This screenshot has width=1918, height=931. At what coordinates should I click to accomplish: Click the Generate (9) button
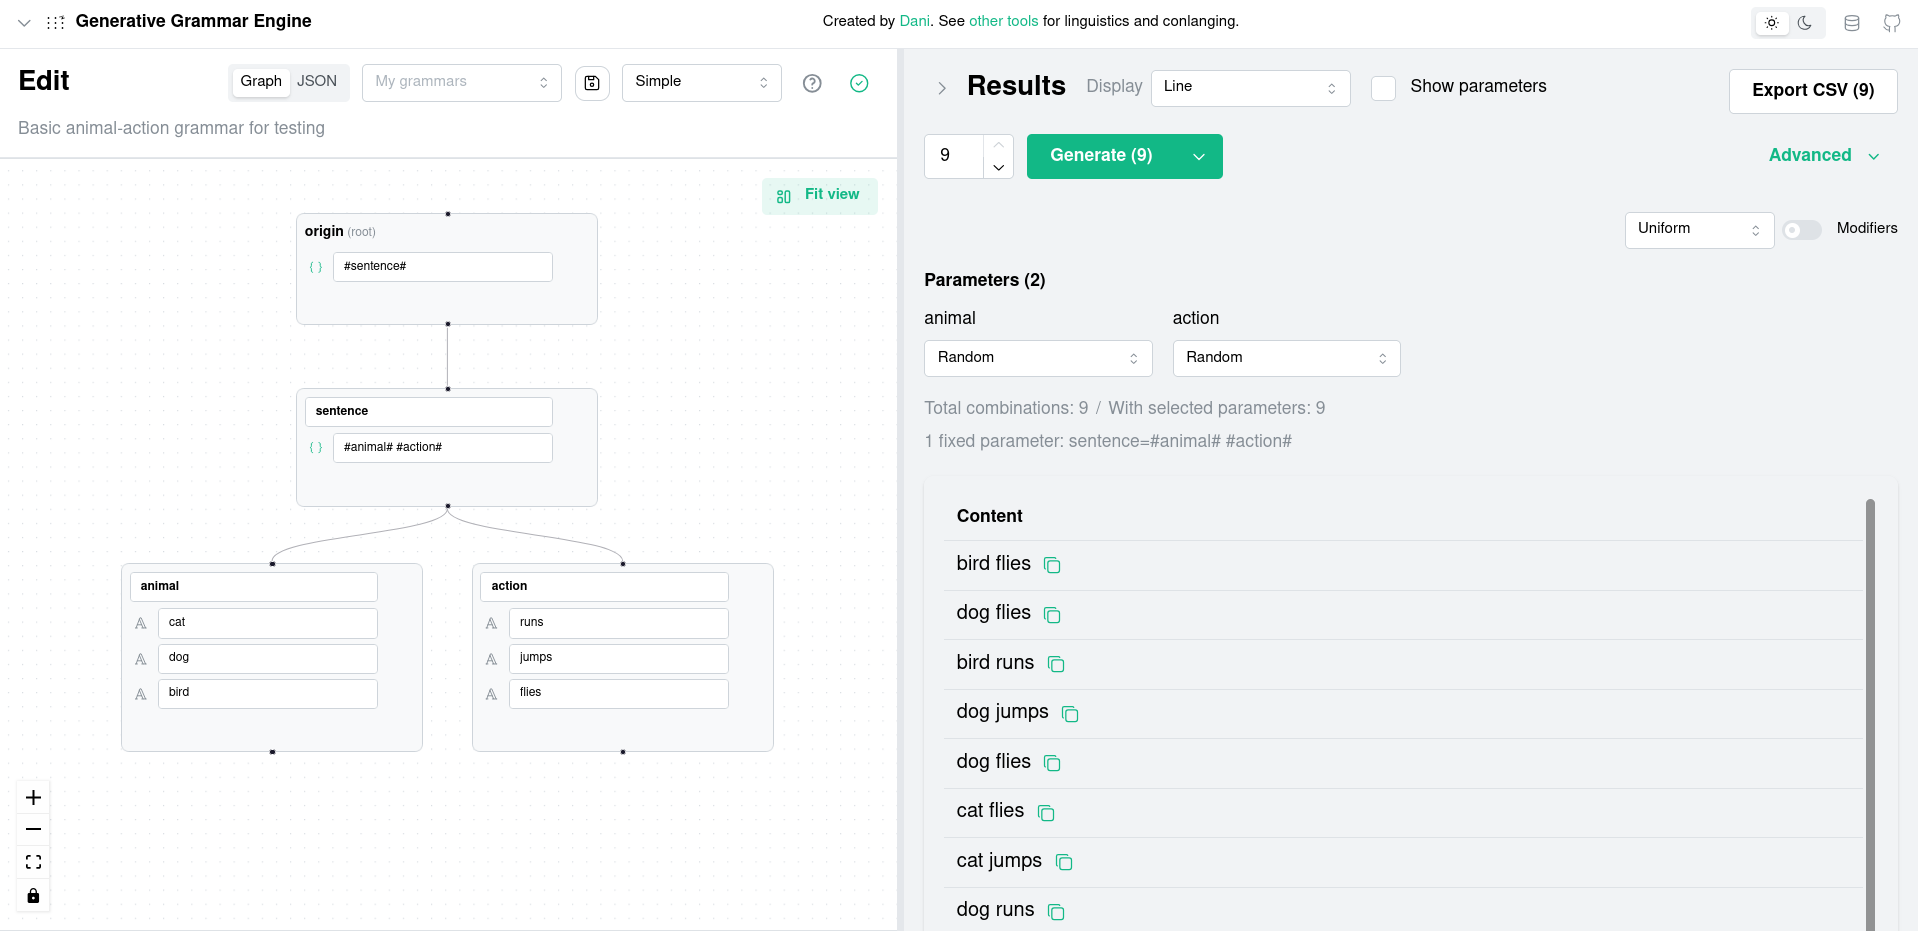[1101, 156]
